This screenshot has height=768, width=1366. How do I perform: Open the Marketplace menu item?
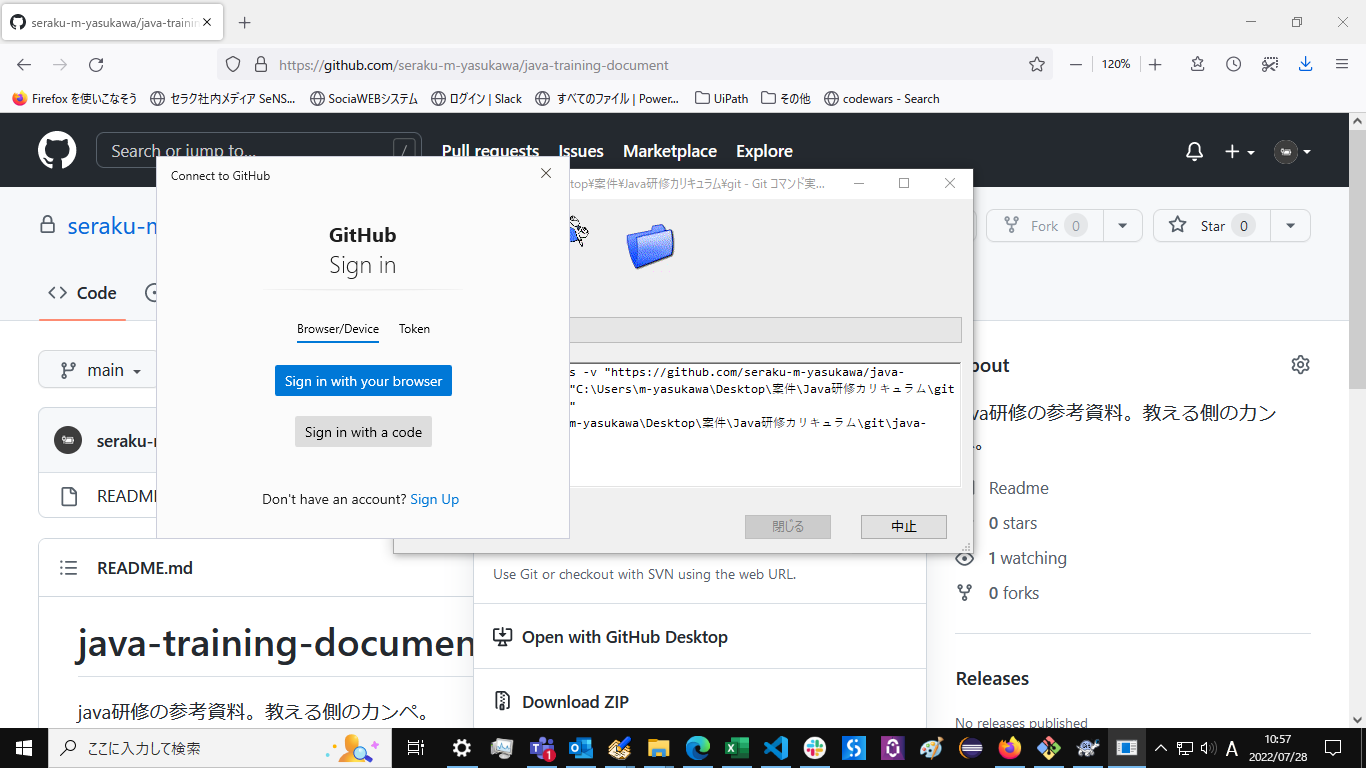[670, 151]
